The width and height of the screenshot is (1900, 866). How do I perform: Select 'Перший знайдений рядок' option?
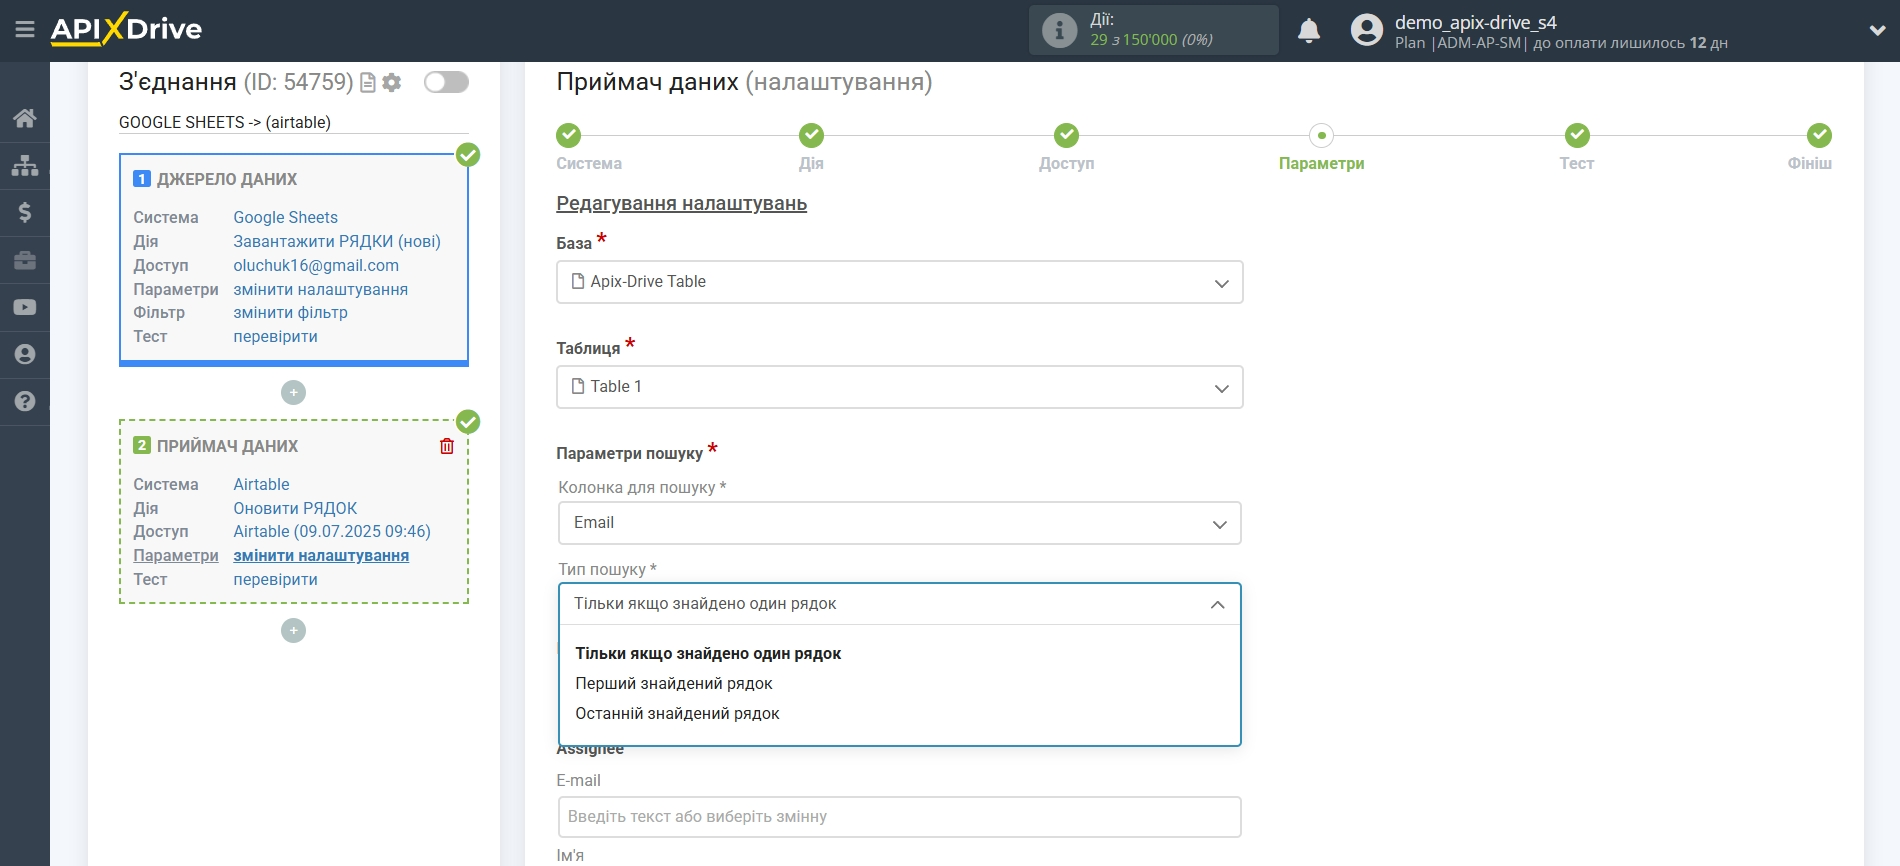point(674,684)
